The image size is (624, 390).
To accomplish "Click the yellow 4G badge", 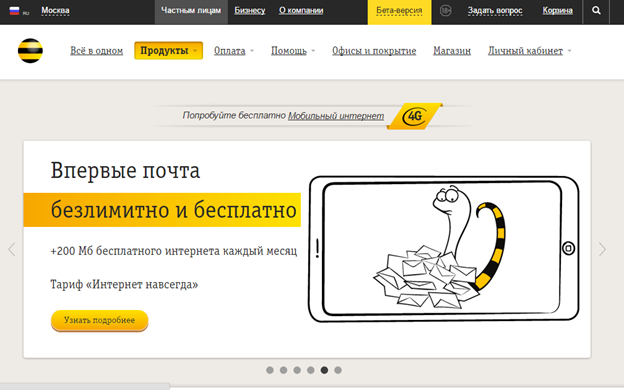I will [x=414, y=116].
